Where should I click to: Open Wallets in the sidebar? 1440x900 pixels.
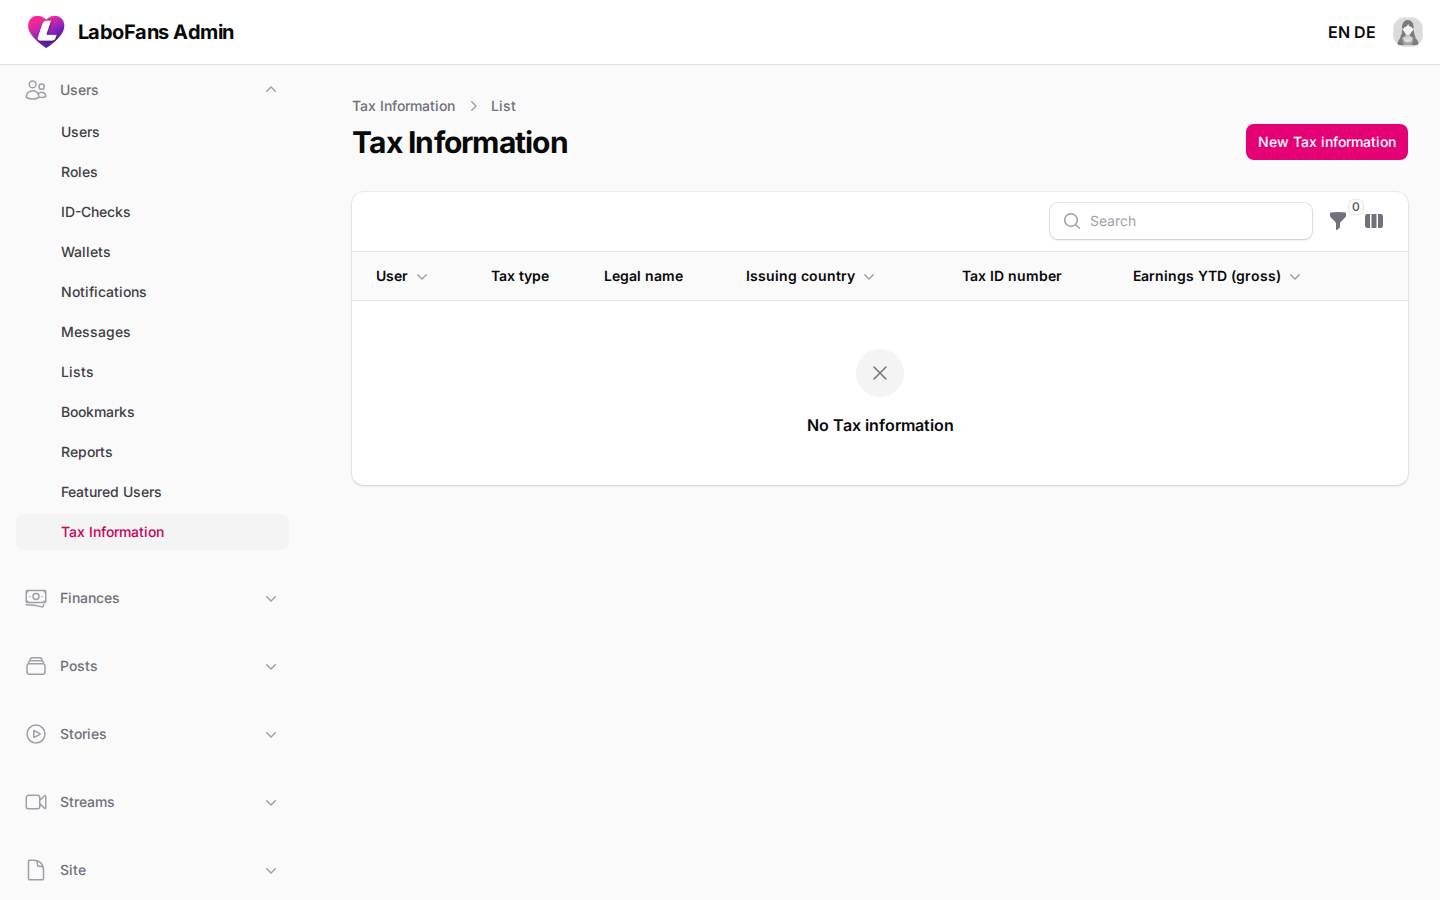tap(152, 252)
